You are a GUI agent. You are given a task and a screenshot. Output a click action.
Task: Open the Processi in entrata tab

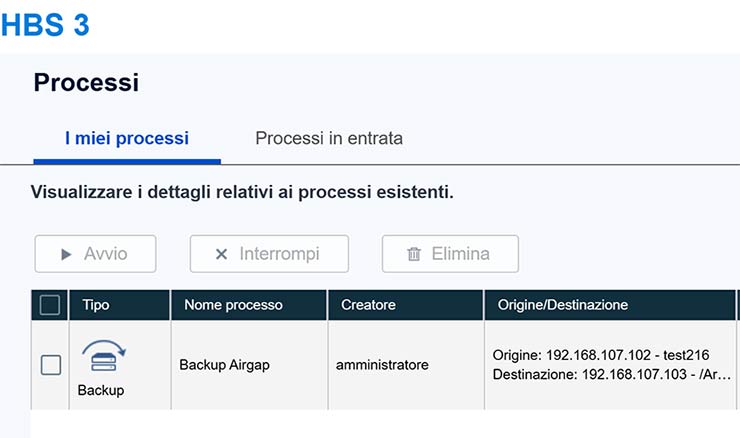pos(329,139)
